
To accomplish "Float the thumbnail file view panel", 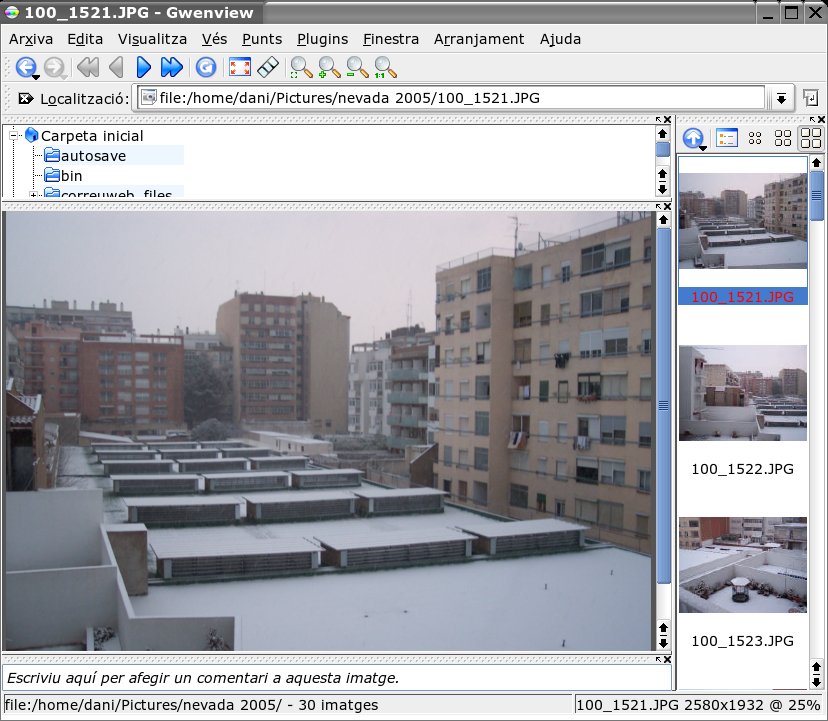I will (x=812, y=120).
